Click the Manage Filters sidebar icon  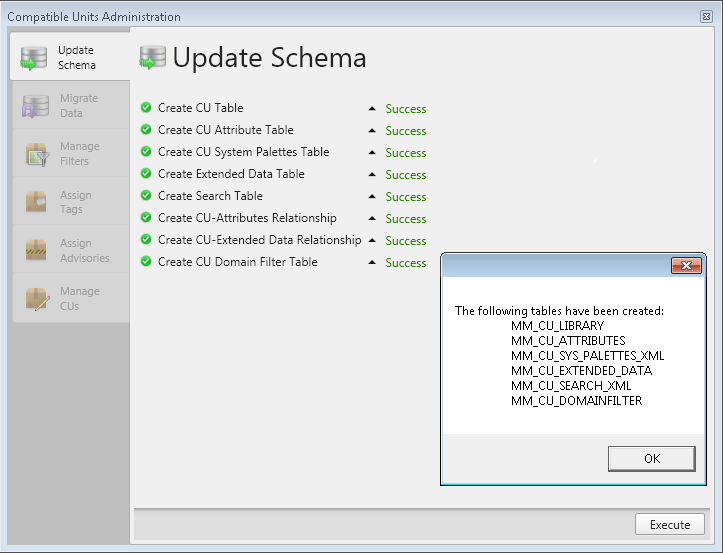(x=36, y=154)
